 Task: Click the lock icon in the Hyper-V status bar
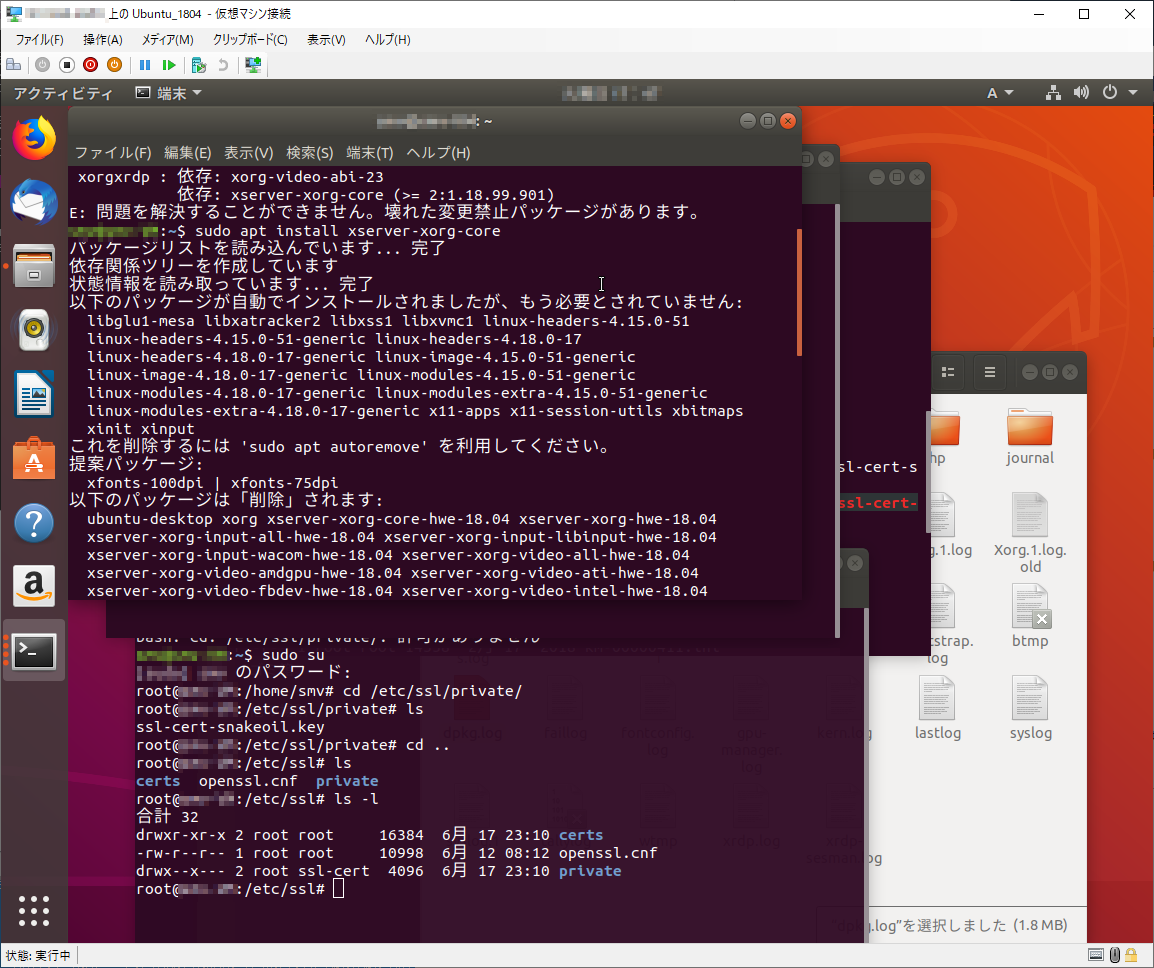tap(1131, 955)
